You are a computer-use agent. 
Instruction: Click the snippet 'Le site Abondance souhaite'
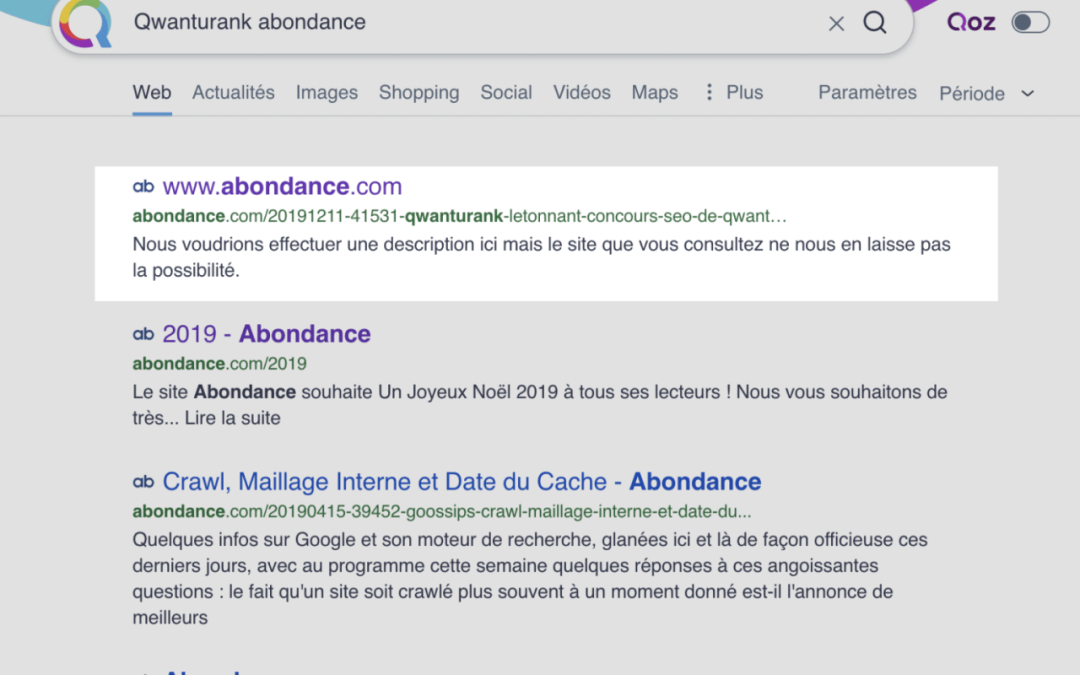coord(540,405)
